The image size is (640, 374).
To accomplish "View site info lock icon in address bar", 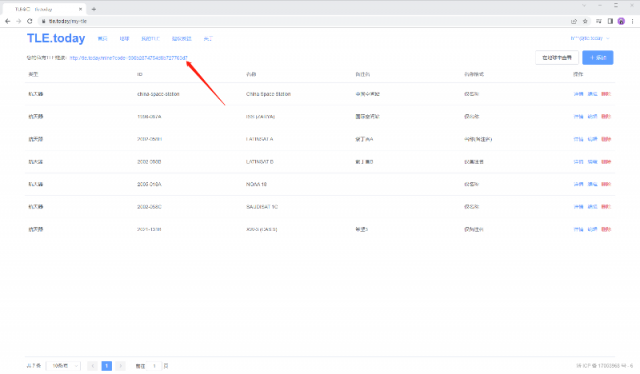I will (43, 21).
